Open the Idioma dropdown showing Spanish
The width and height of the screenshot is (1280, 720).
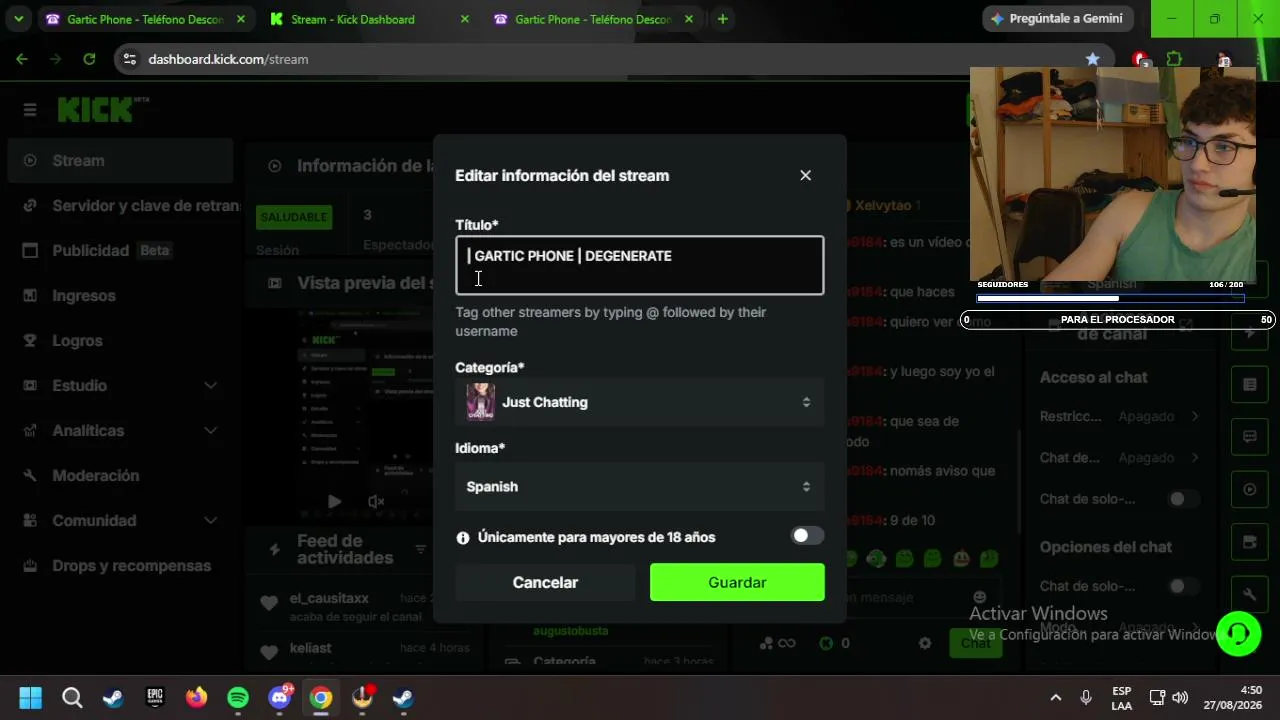(640, 487)
